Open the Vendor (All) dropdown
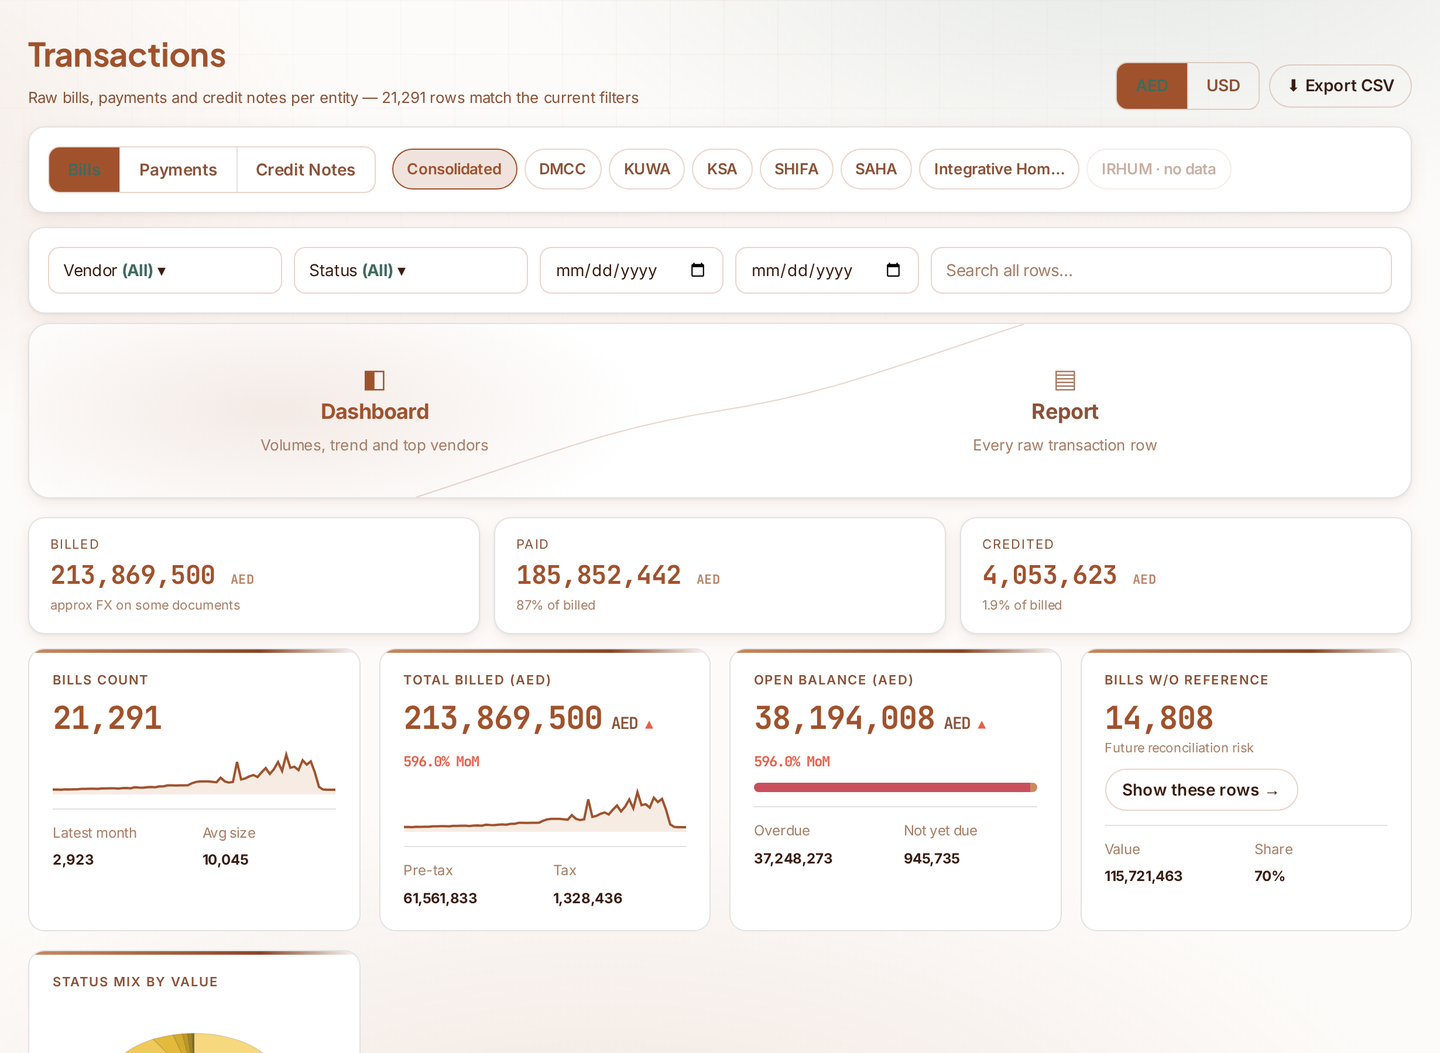Viewport: 1440px width, 1053px height. pos(165,270)
